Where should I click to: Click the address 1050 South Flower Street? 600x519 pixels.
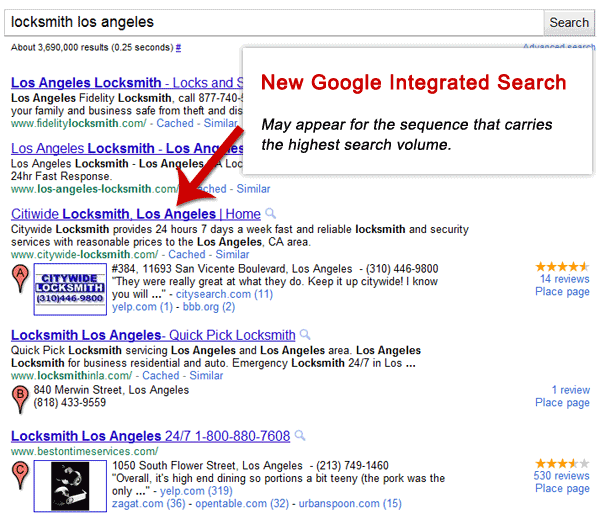coord(176,465)
